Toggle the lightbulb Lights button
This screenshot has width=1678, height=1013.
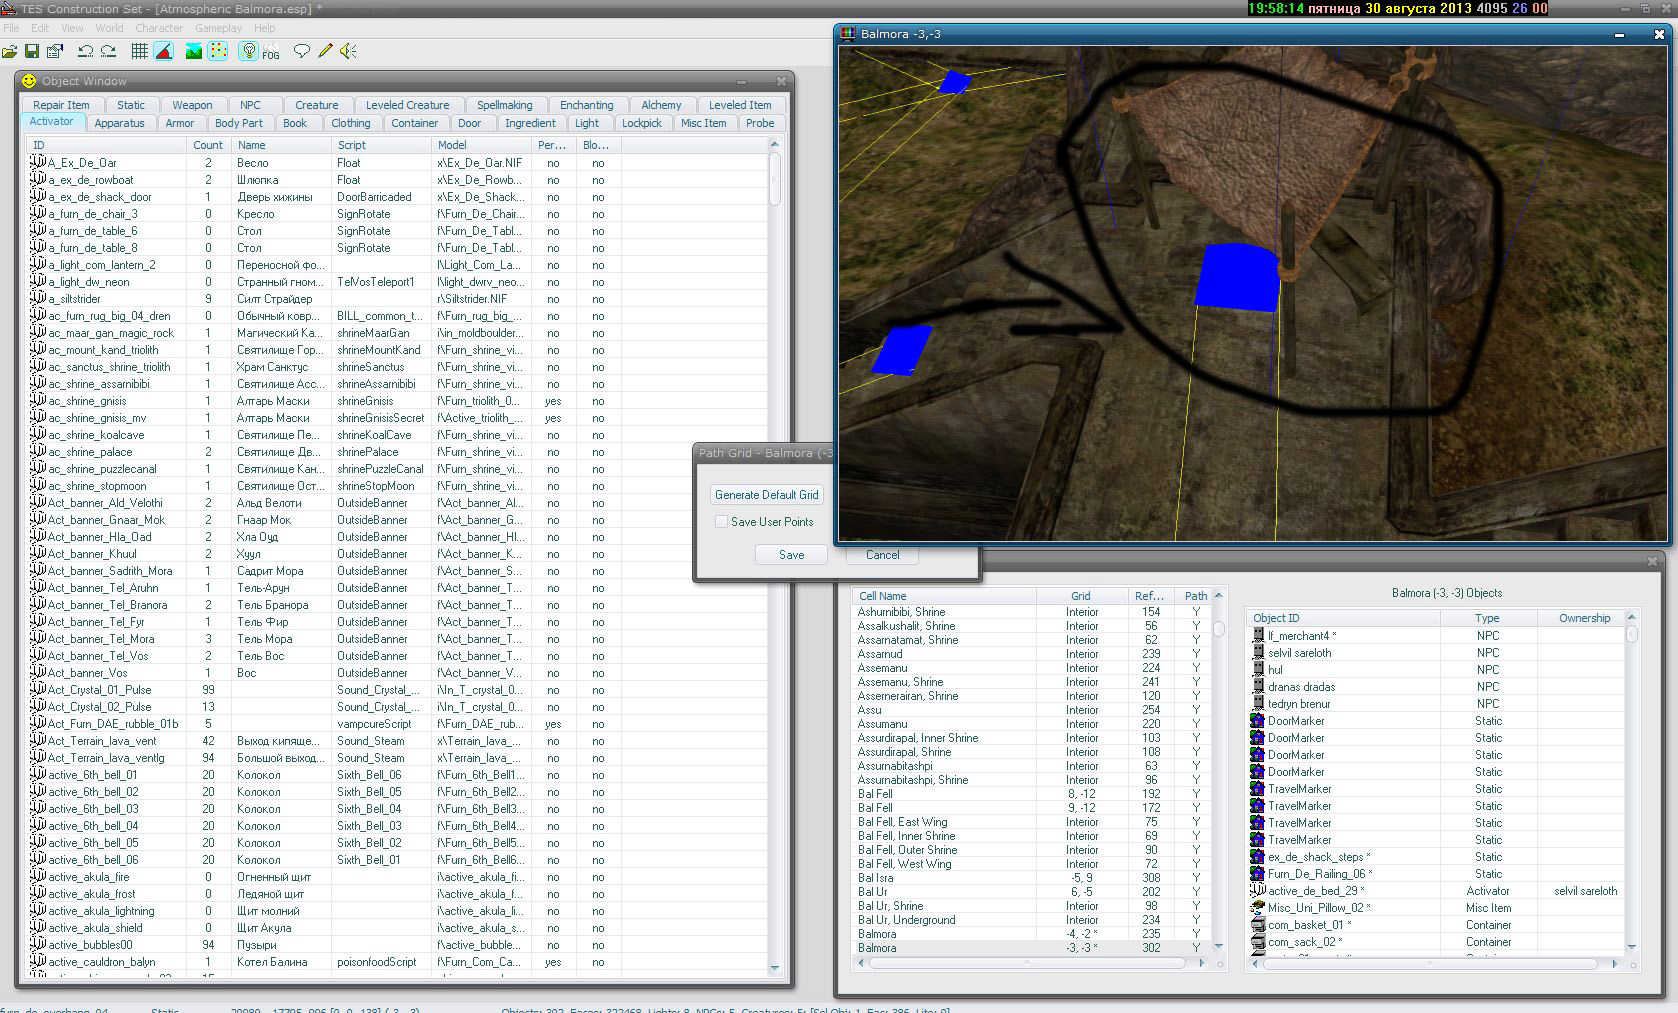249,51
